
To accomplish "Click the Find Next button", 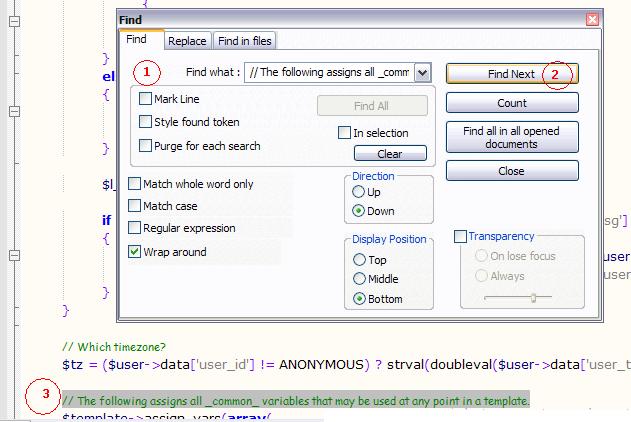I will [511, 74].
